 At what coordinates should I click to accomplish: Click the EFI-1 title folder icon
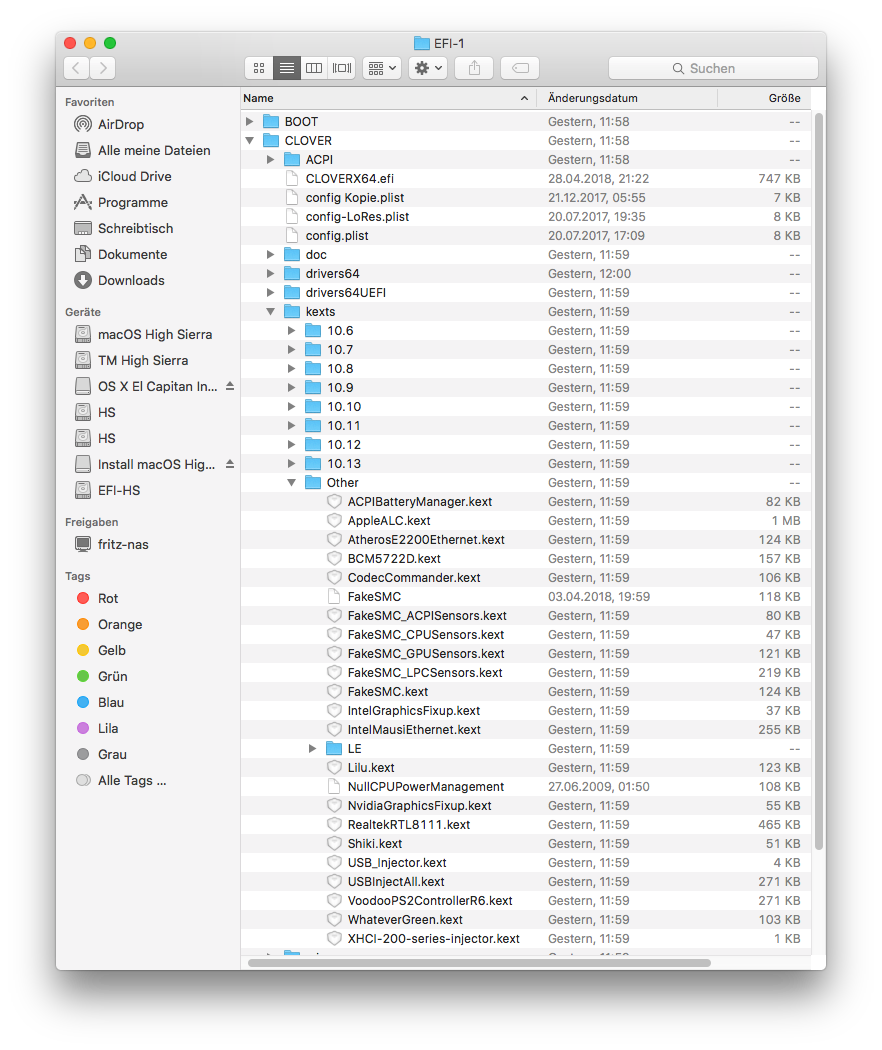(421, 44)
